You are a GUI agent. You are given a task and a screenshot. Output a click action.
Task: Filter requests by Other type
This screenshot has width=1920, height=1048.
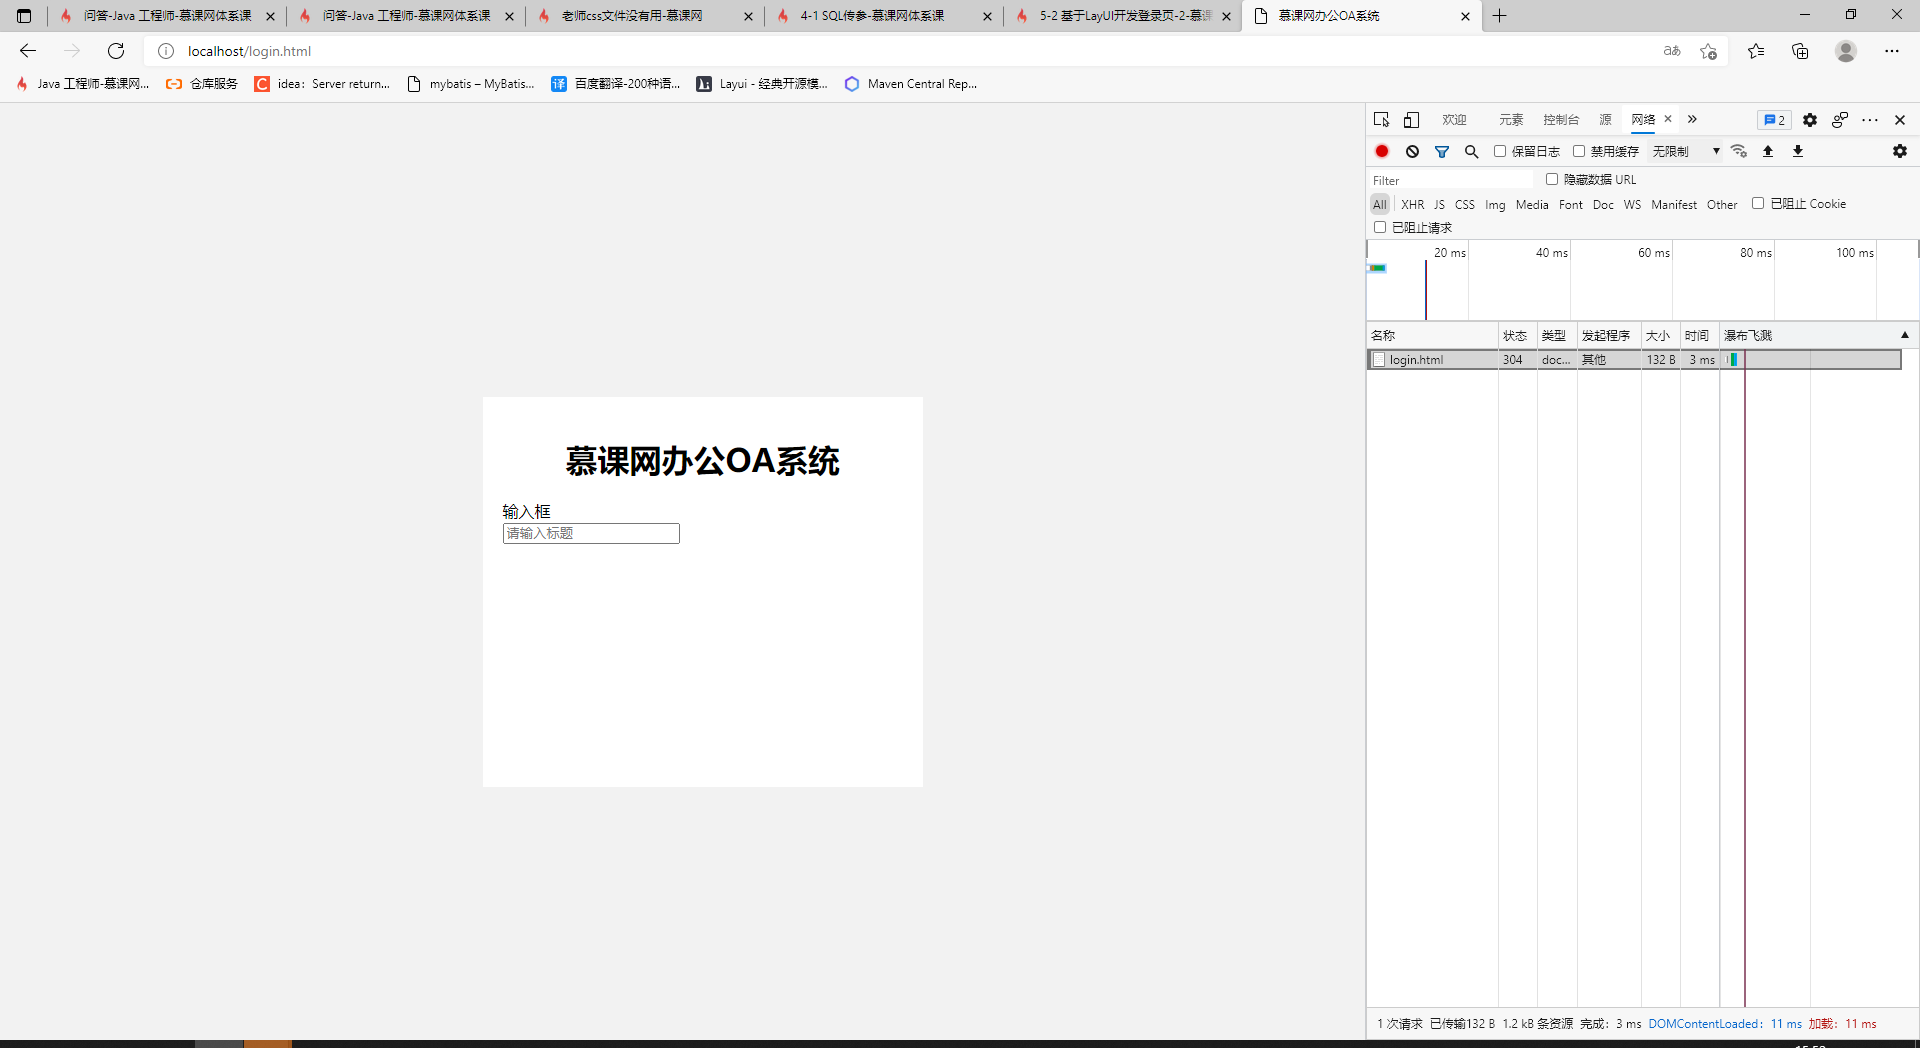point(1722,204)
